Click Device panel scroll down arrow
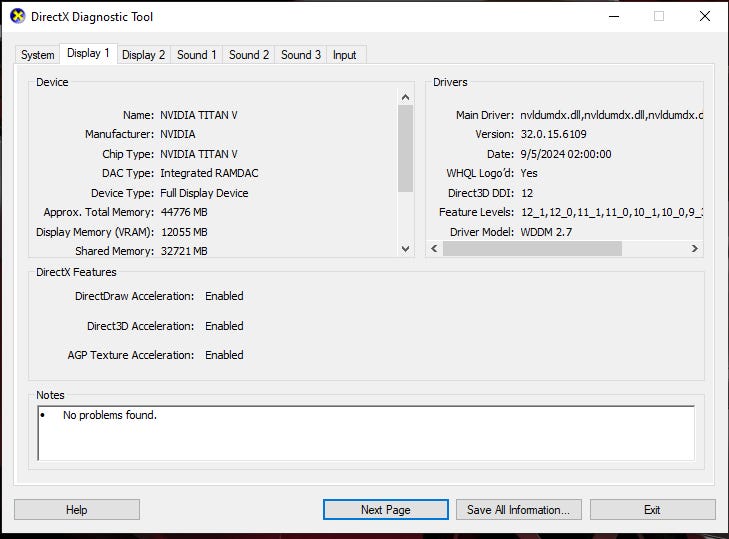The width and height of the screenshot is (729, 539). point(405,249)
